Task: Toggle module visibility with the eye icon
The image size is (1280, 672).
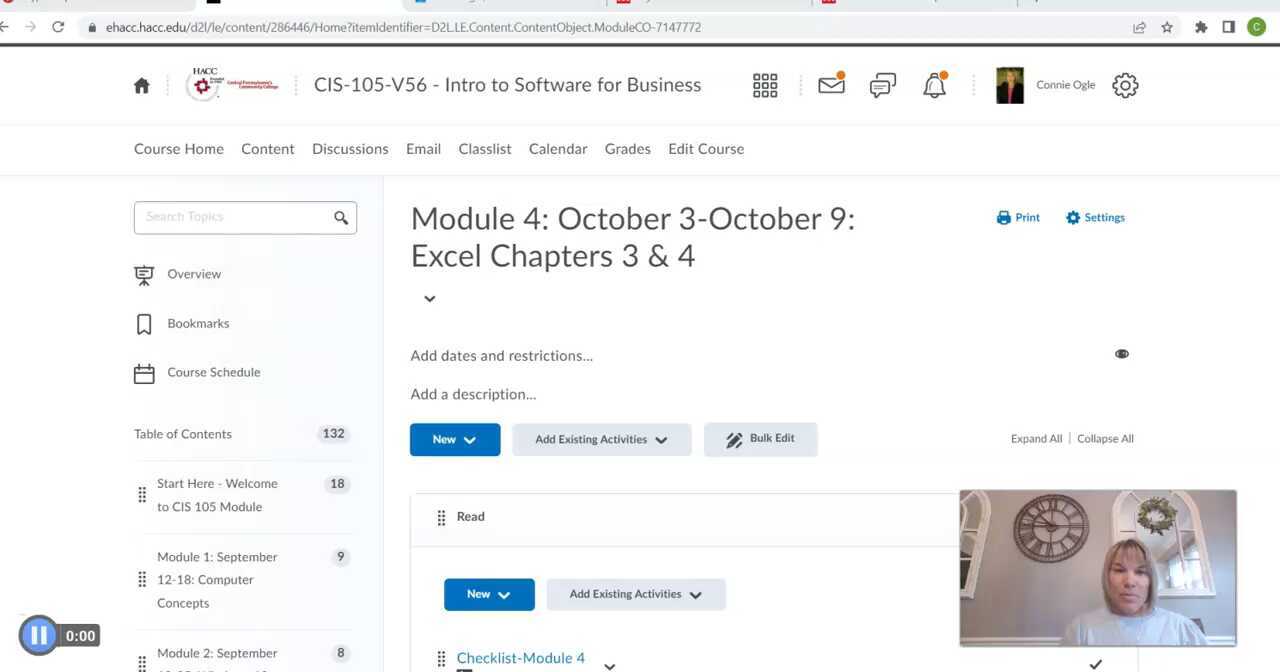Action: [1122, 354]
